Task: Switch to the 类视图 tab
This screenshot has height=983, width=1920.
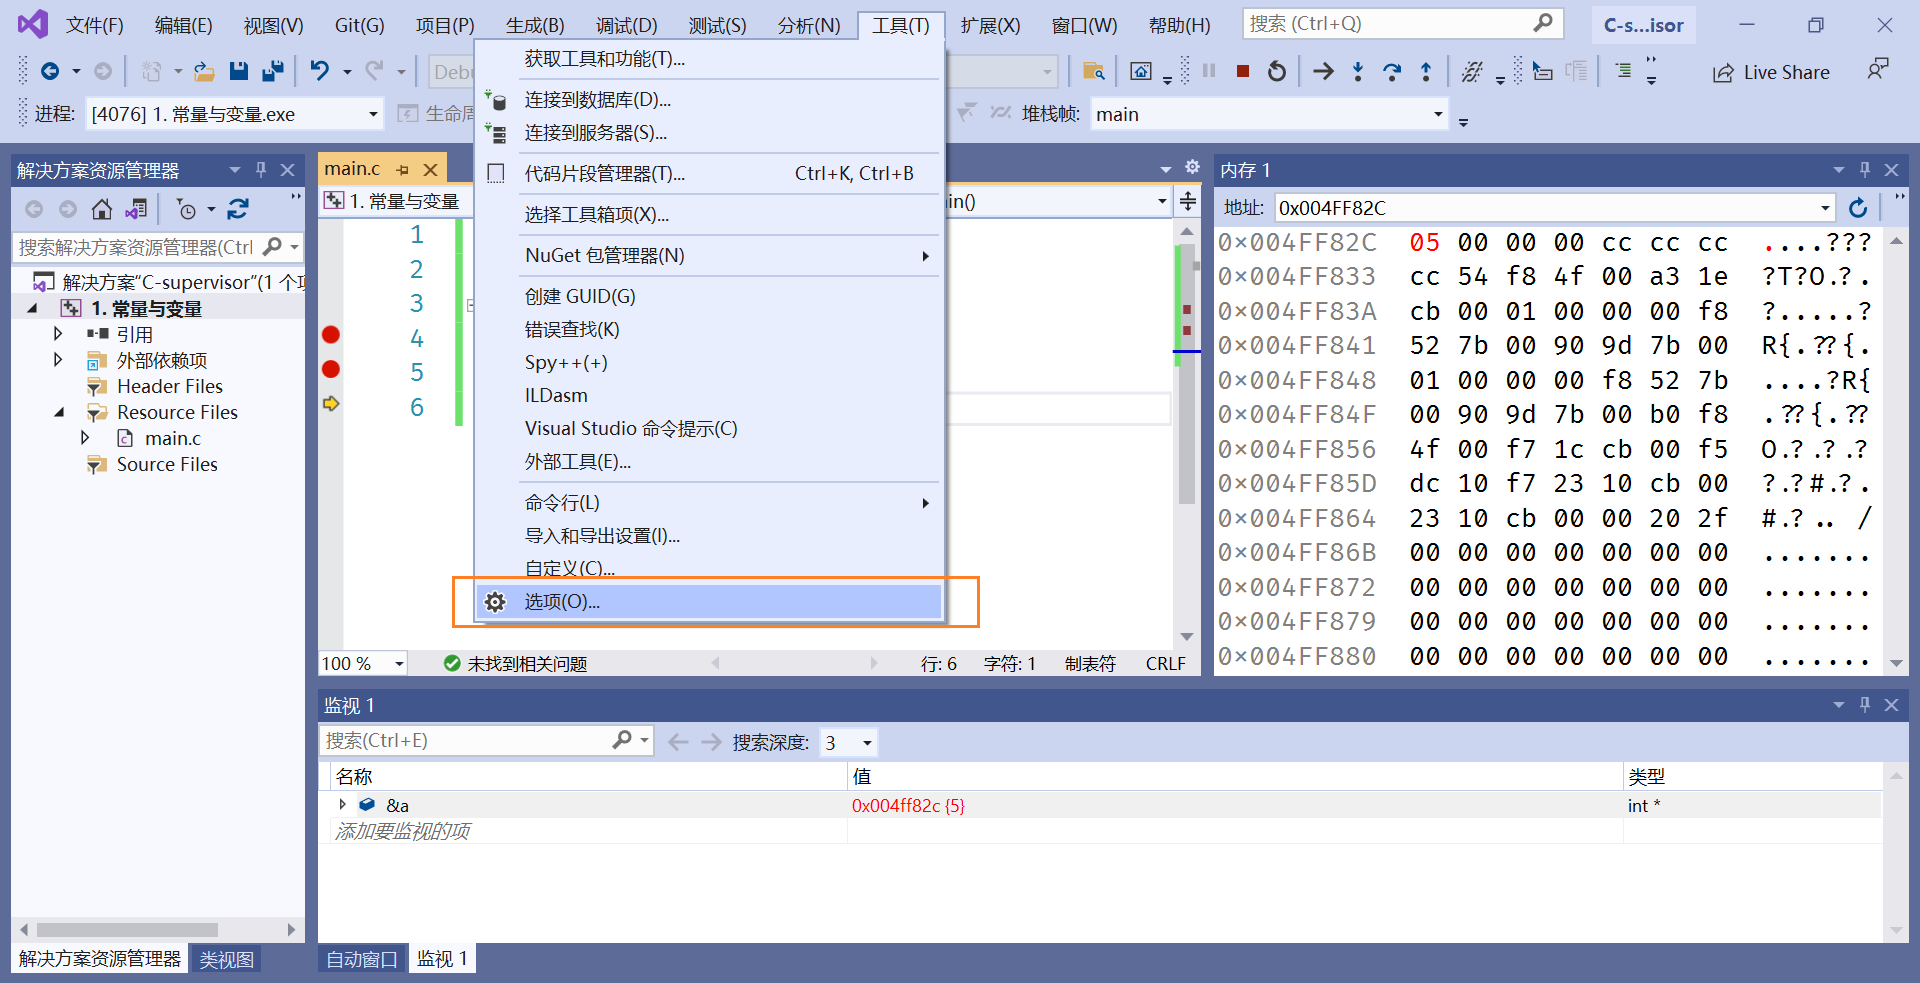Action: (226, 959)
